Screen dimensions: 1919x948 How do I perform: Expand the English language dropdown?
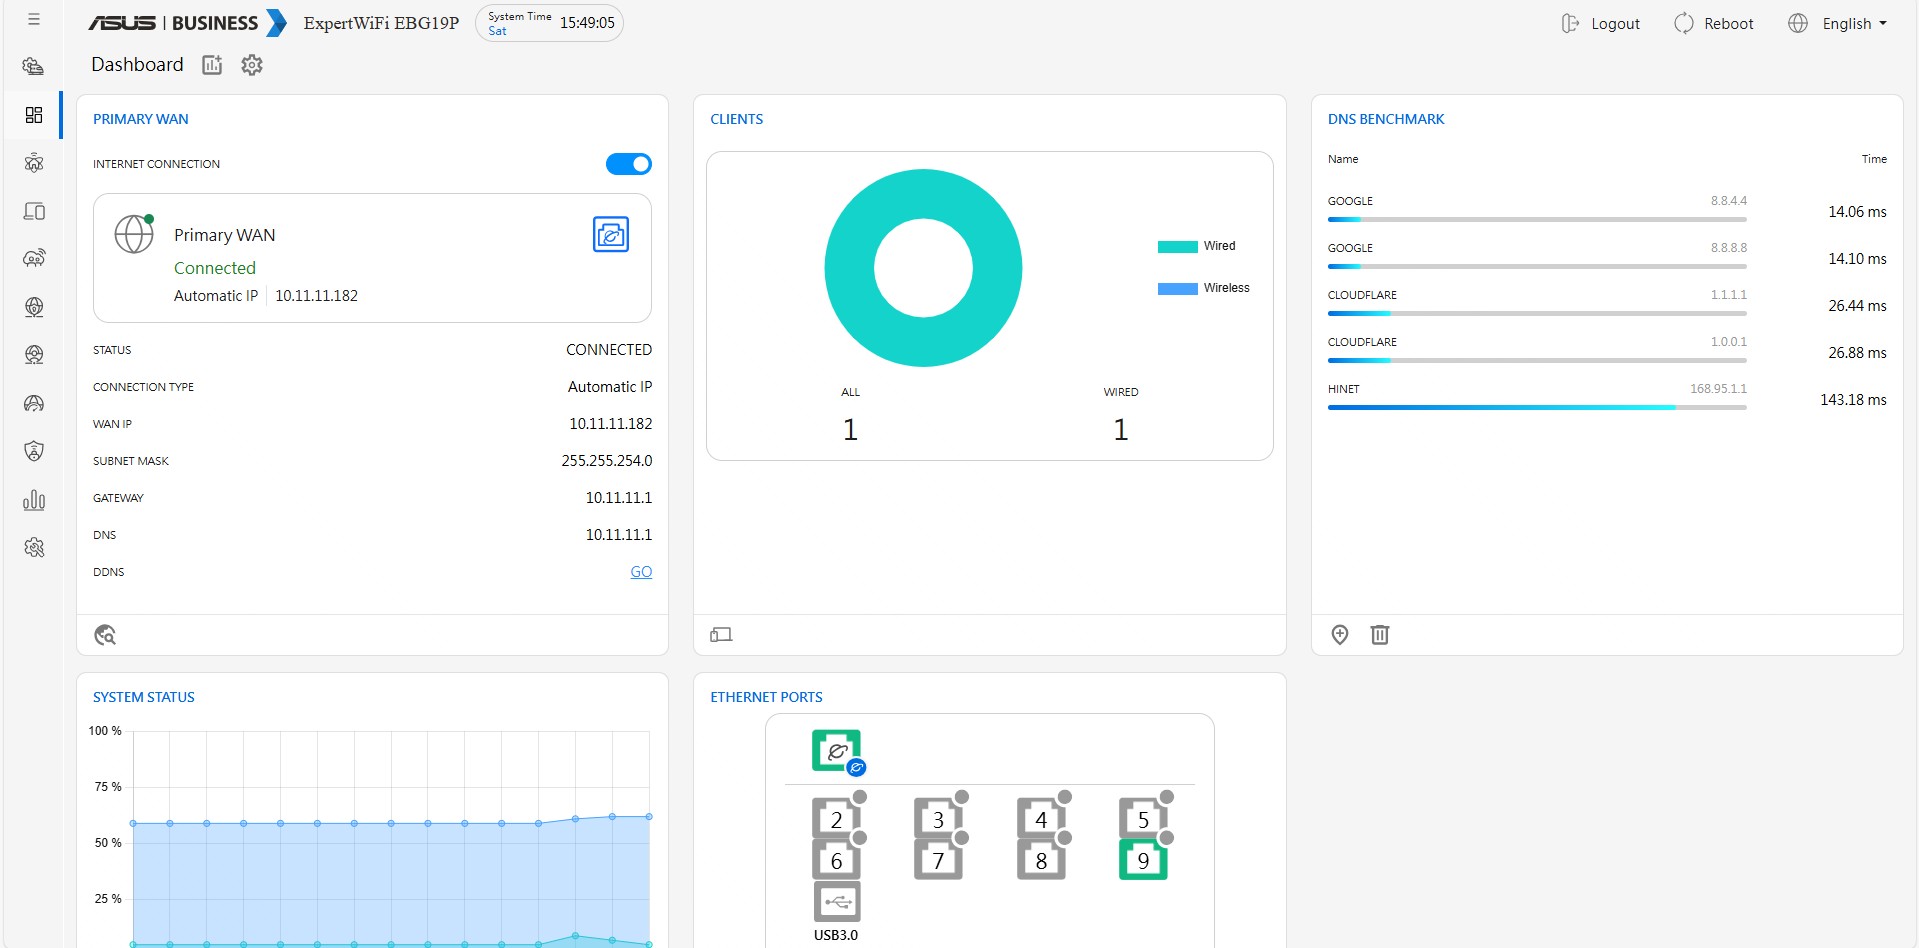pyautogui.click(x=1838, y=24)
